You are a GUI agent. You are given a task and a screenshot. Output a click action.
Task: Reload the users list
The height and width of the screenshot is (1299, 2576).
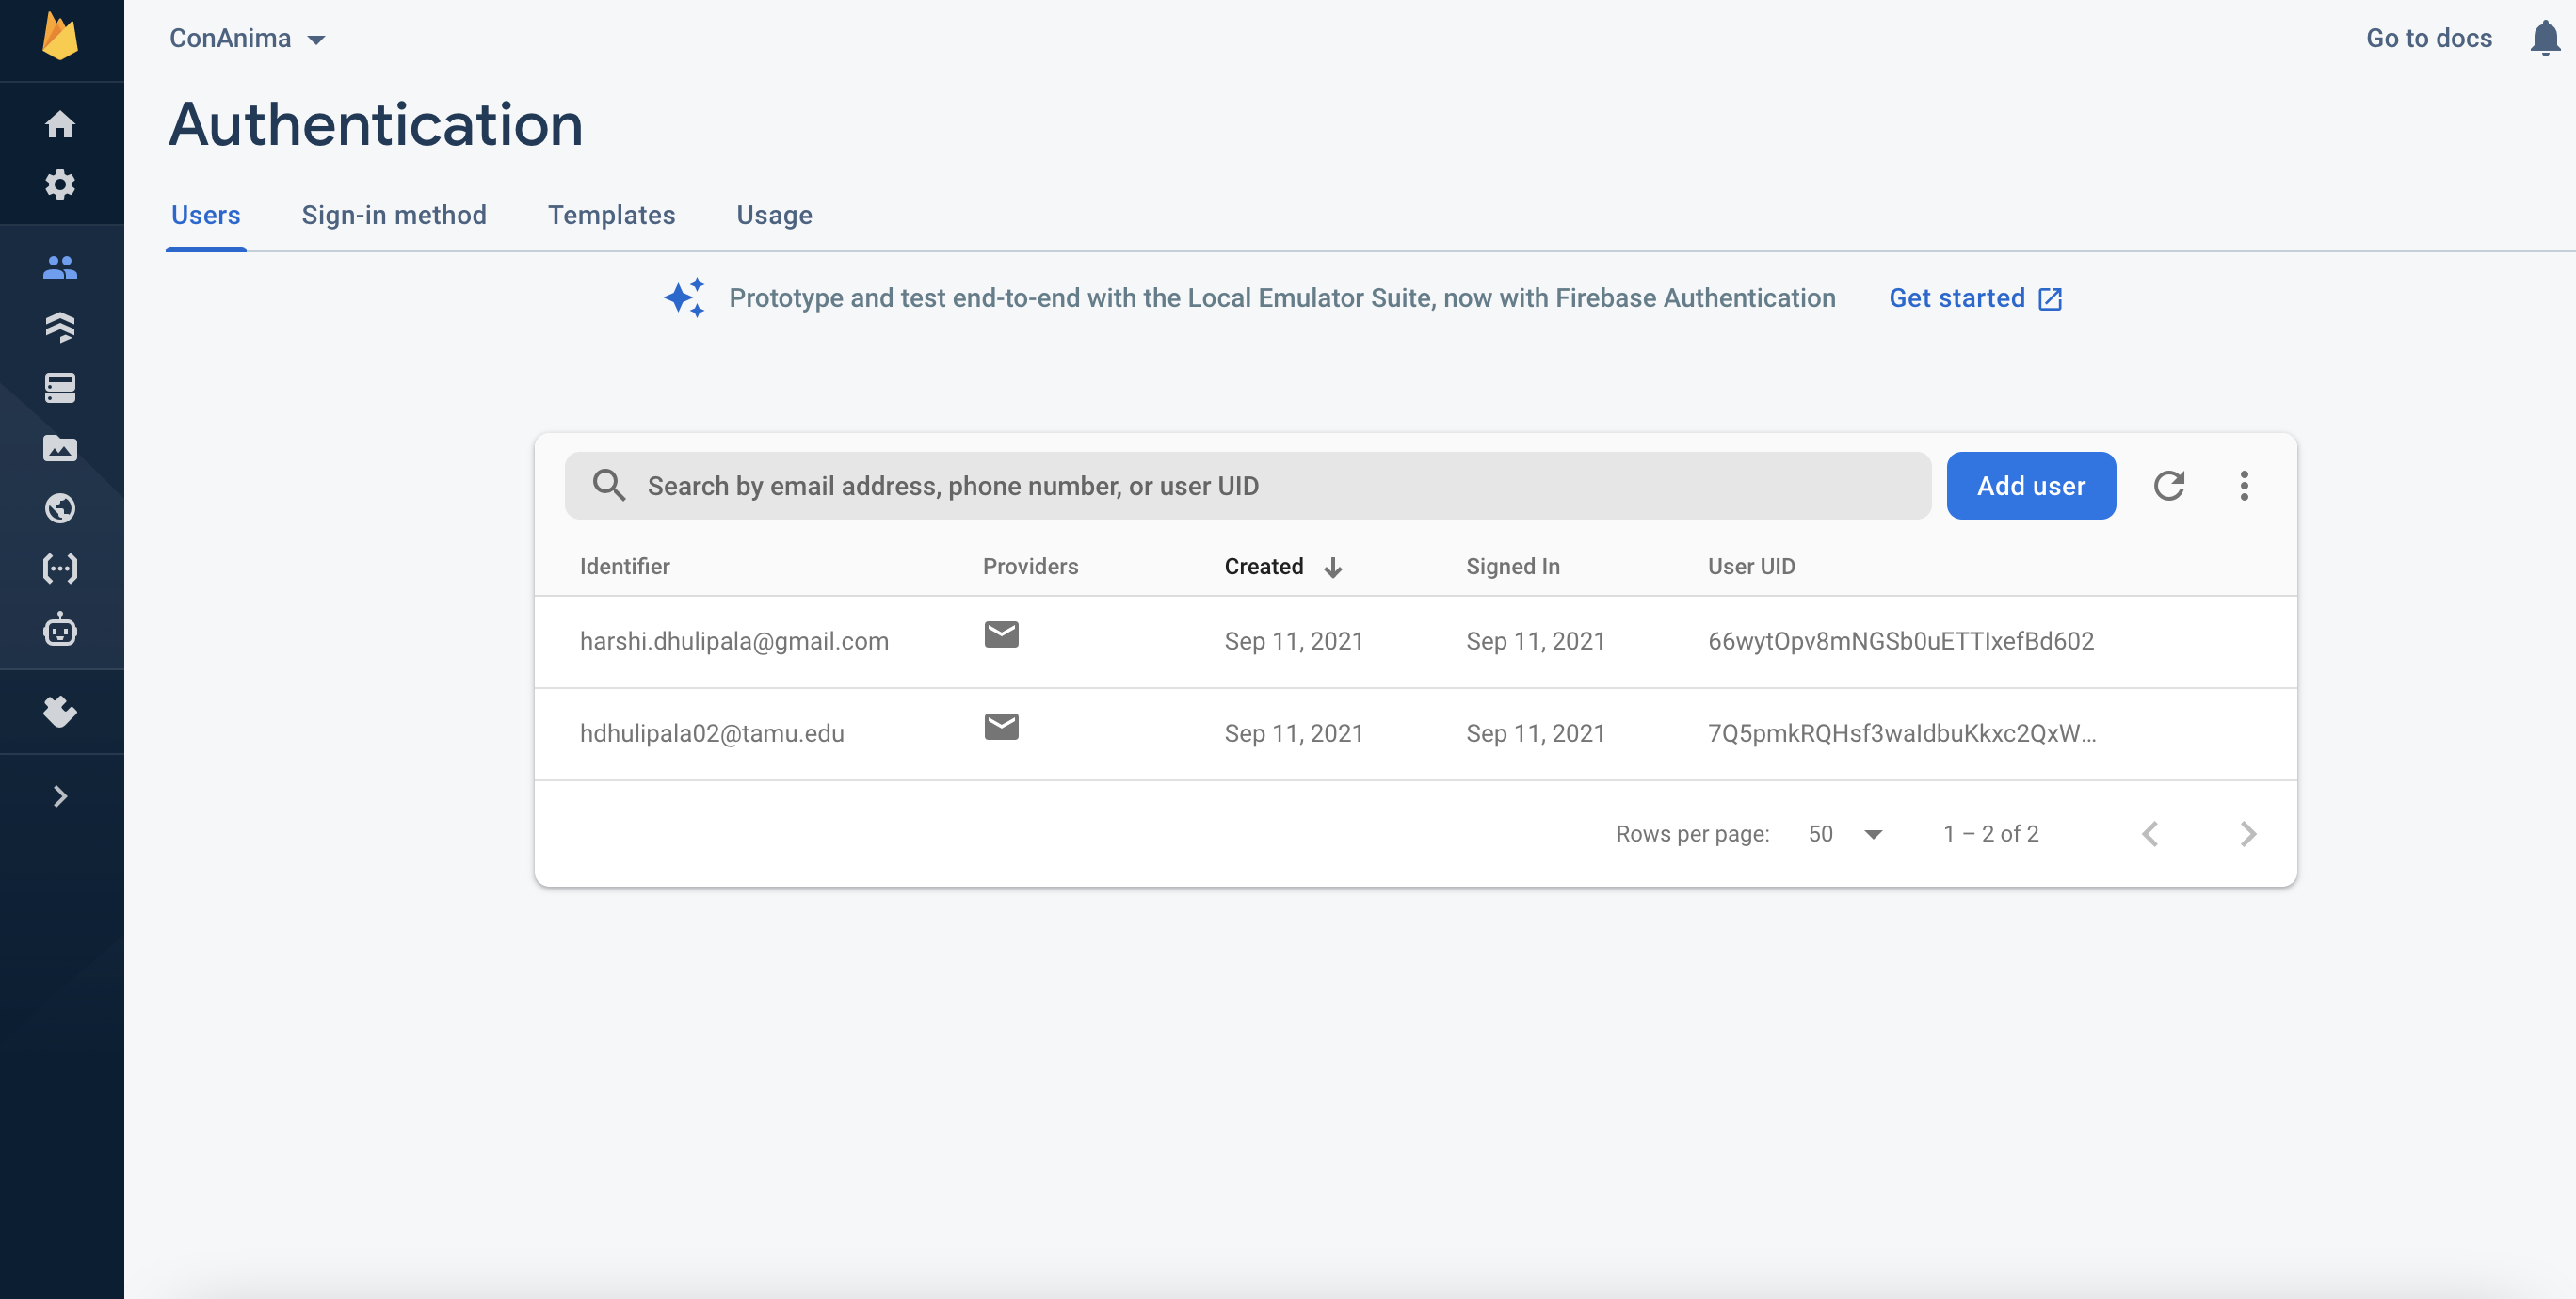point(2168,486)
